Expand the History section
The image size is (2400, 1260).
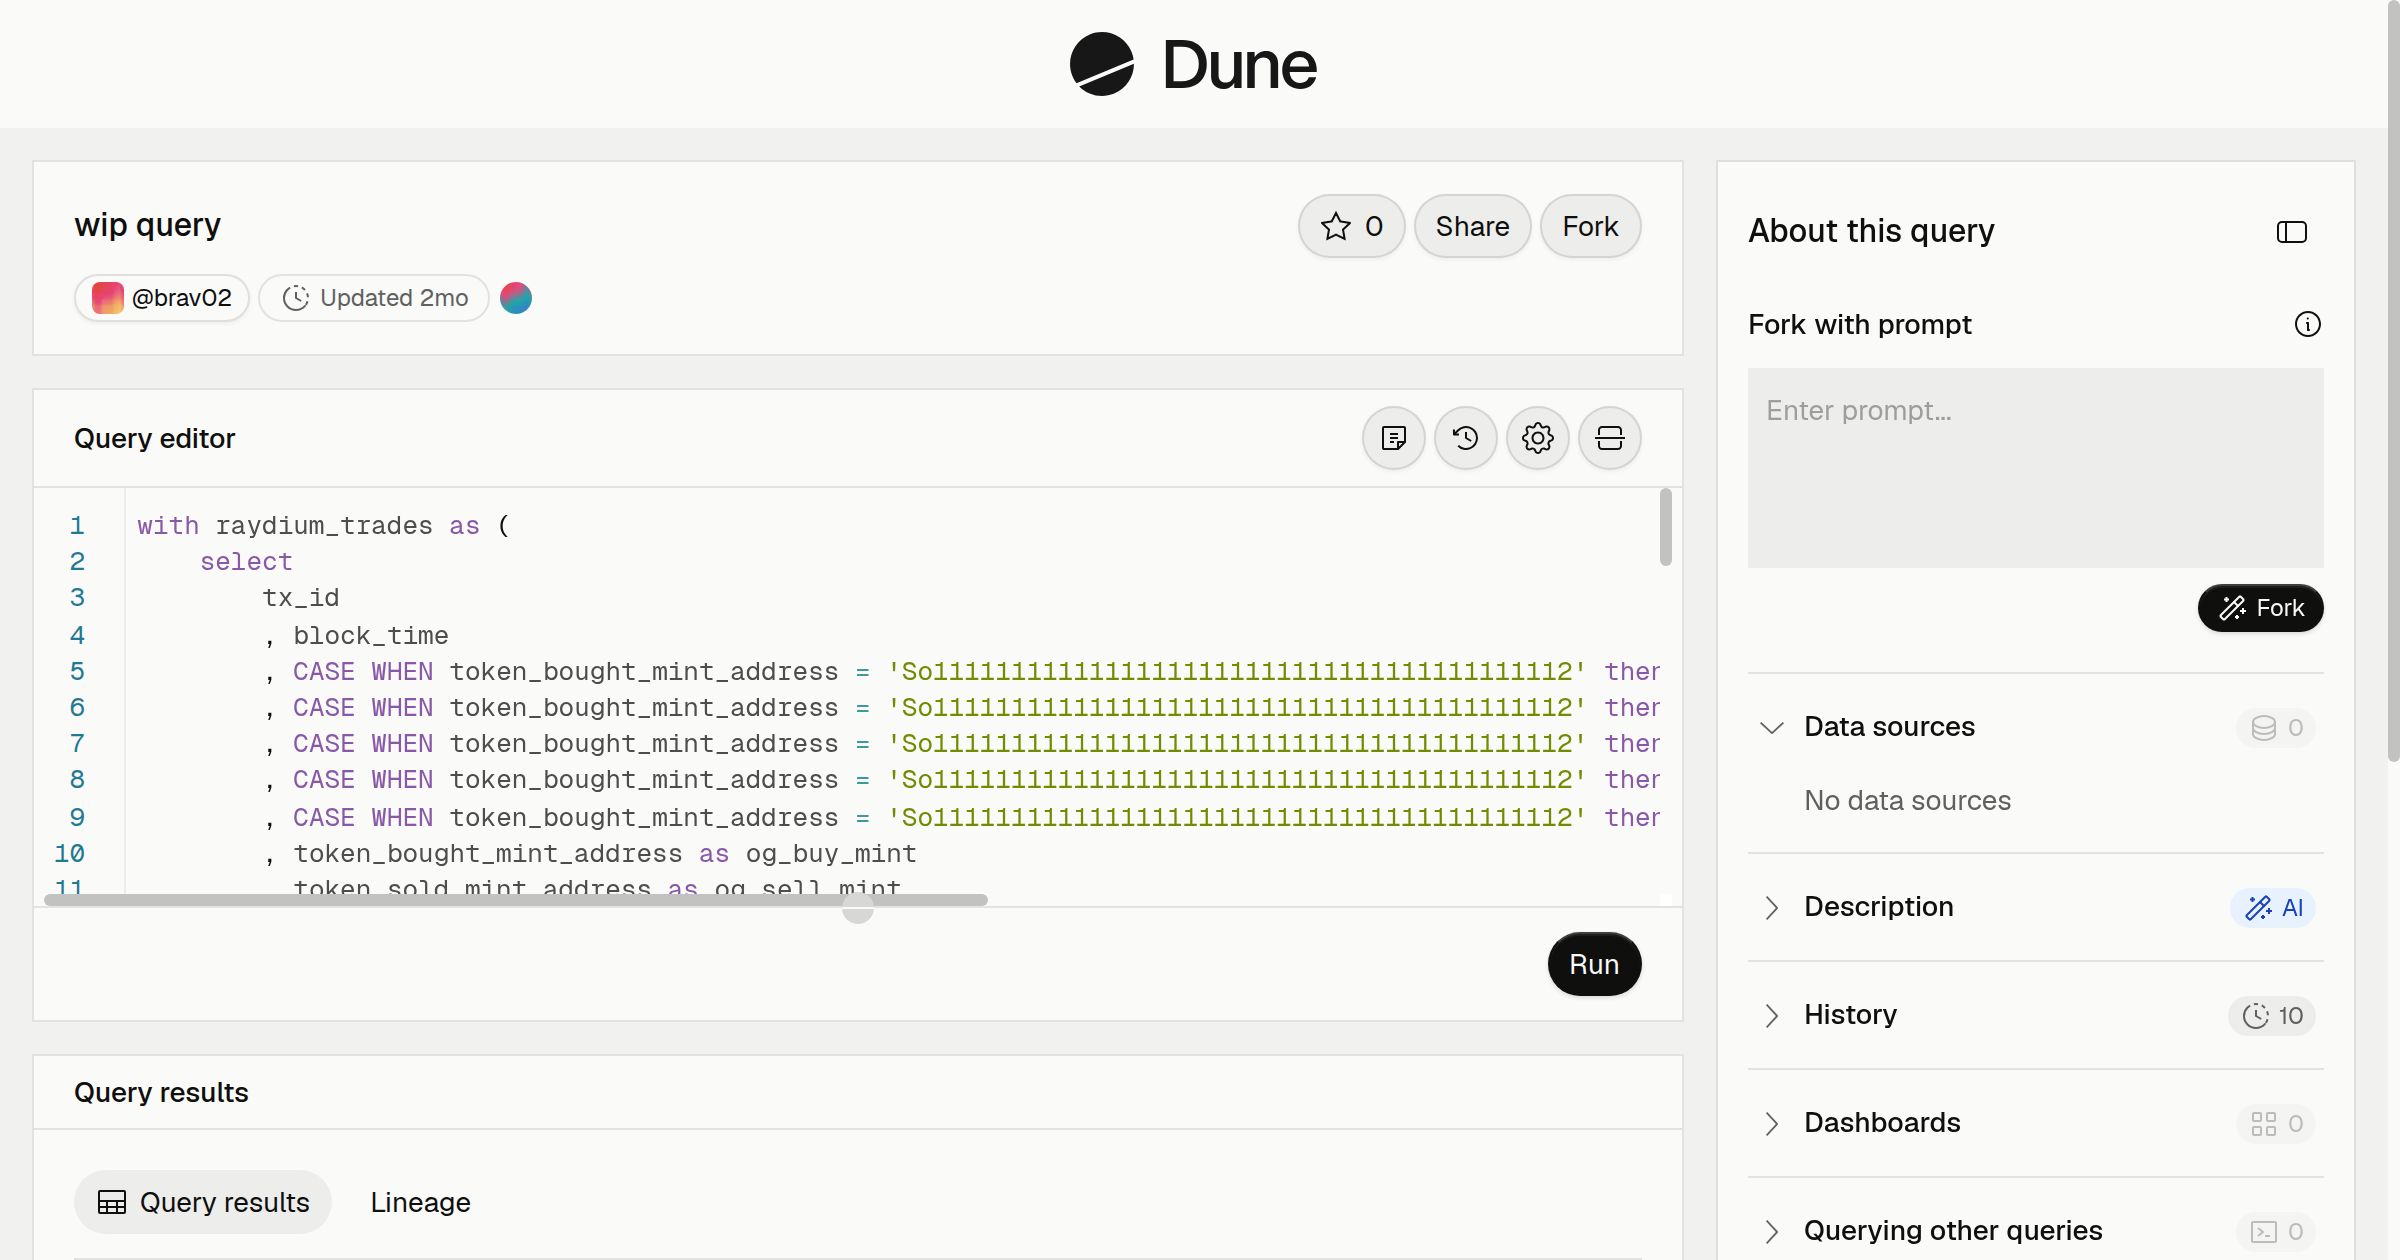click(1771, 1015)
